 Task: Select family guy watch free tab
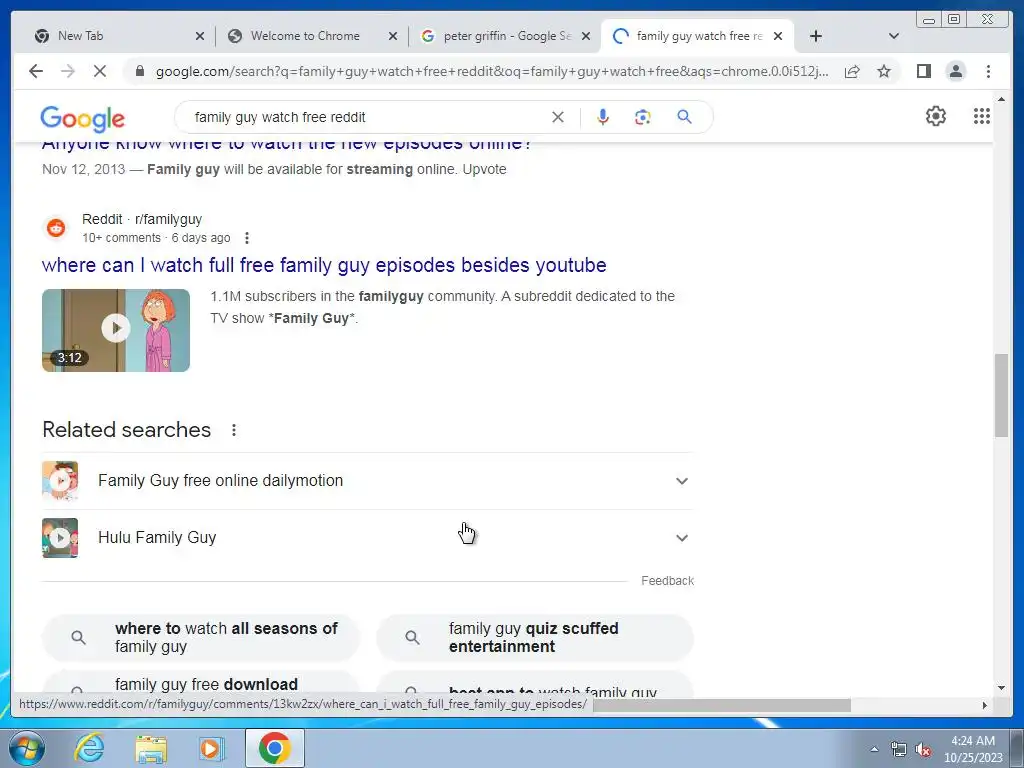(699, 36)
